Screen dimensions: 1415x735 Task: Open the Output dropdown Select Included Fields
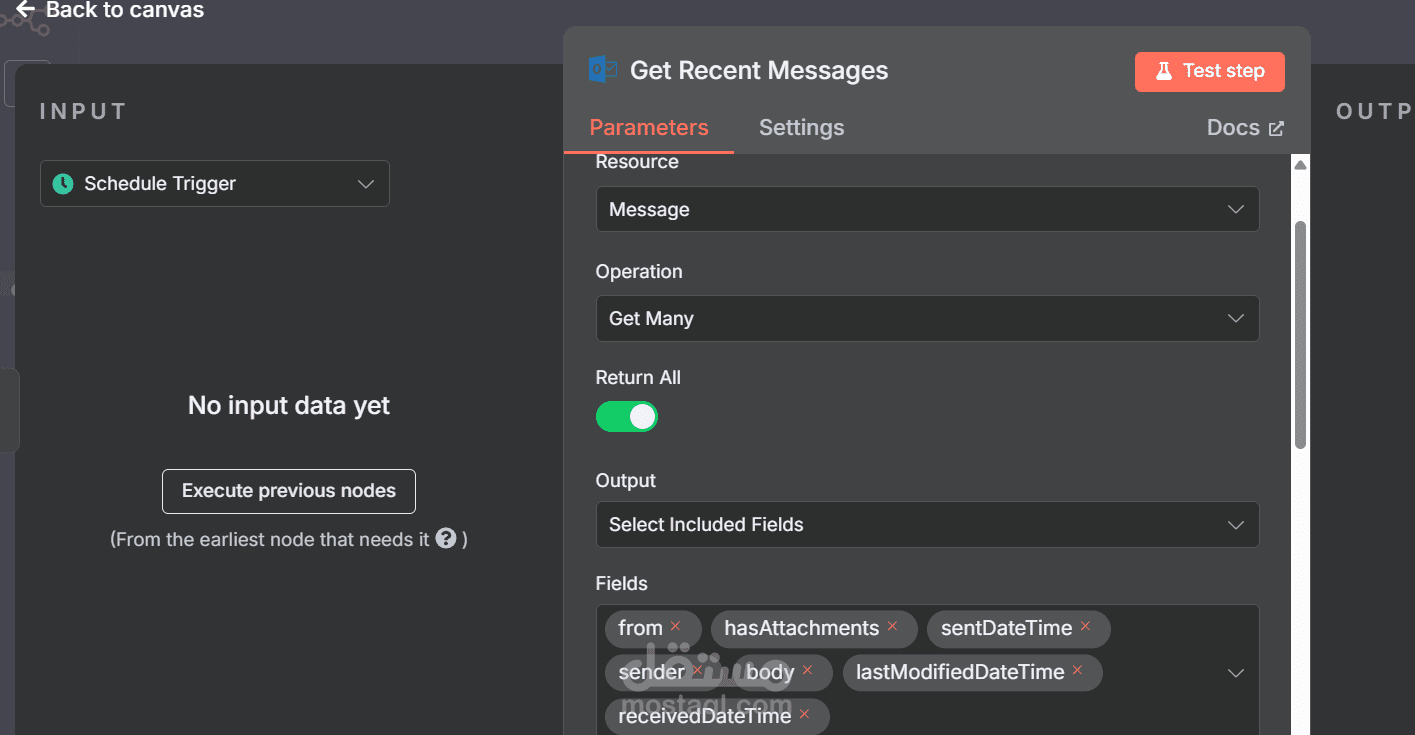click(927, 524)
